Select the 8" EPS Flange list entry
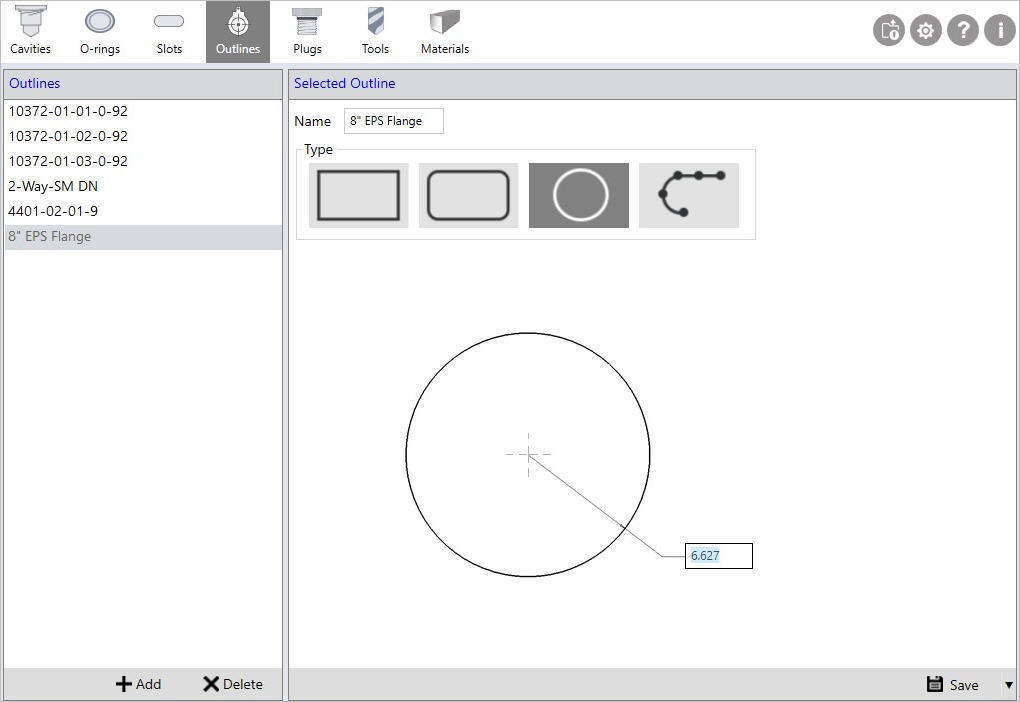 tap(143, 237)
